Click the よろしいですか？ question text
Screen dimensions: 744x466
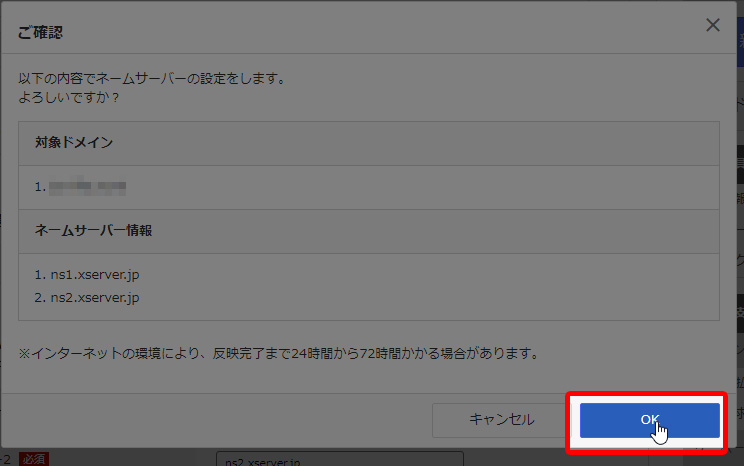(x=69, y=98)
